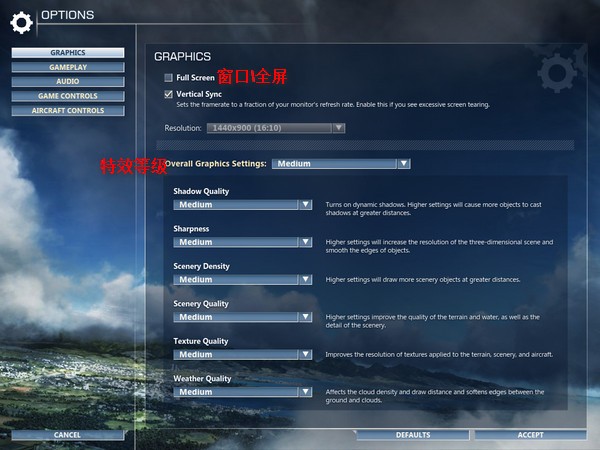
Task: Confirm changes with the Accept button
Action: [530, 435]
